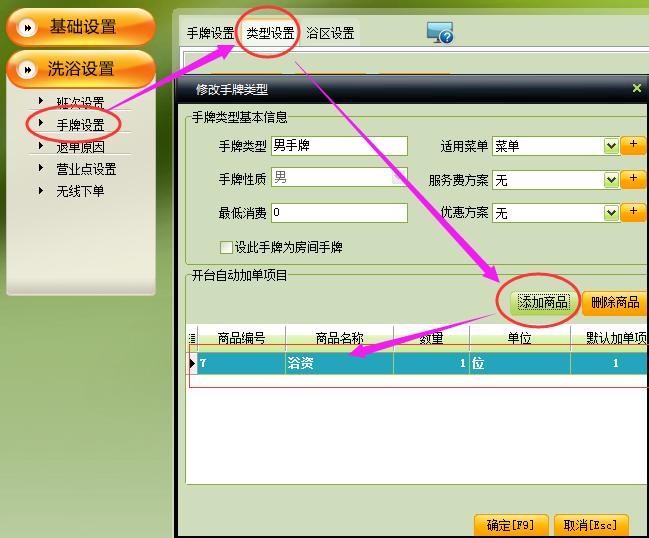Switch to the 手牌设置 tab

[x=210, y=33]
